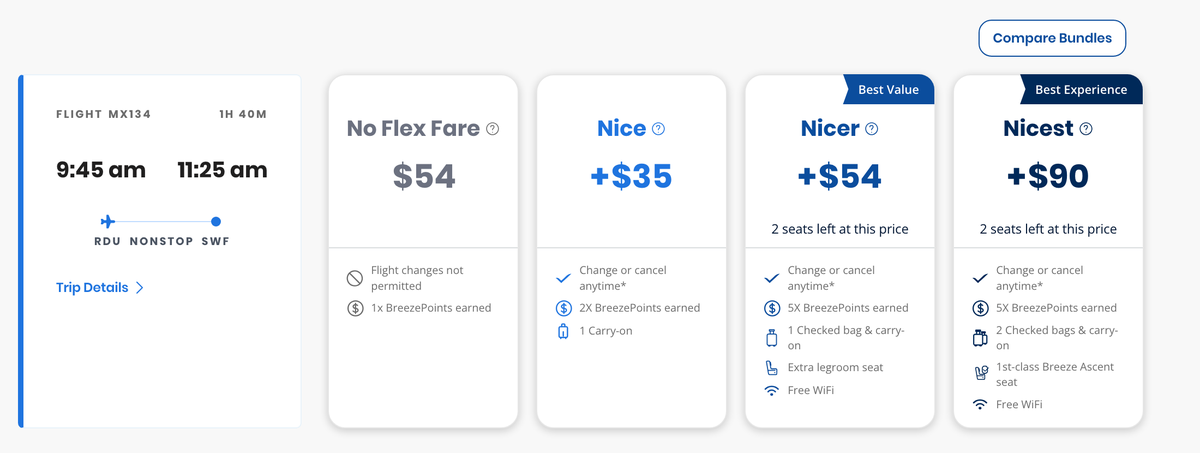This screenshot has height=453, width=1200.
Task: Select the No Flex Fare $54 price
Action: pyautogui.click(x=423, y=176)
